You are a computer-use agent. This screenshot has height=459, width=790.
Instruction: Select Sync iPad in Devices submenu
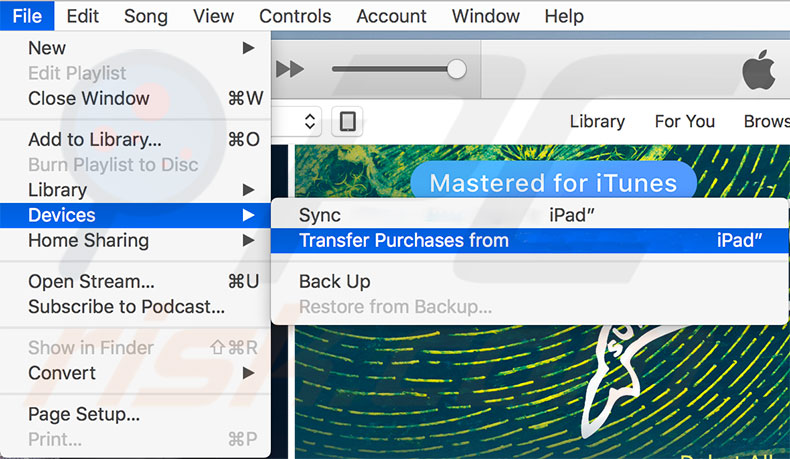pos(530,215)
